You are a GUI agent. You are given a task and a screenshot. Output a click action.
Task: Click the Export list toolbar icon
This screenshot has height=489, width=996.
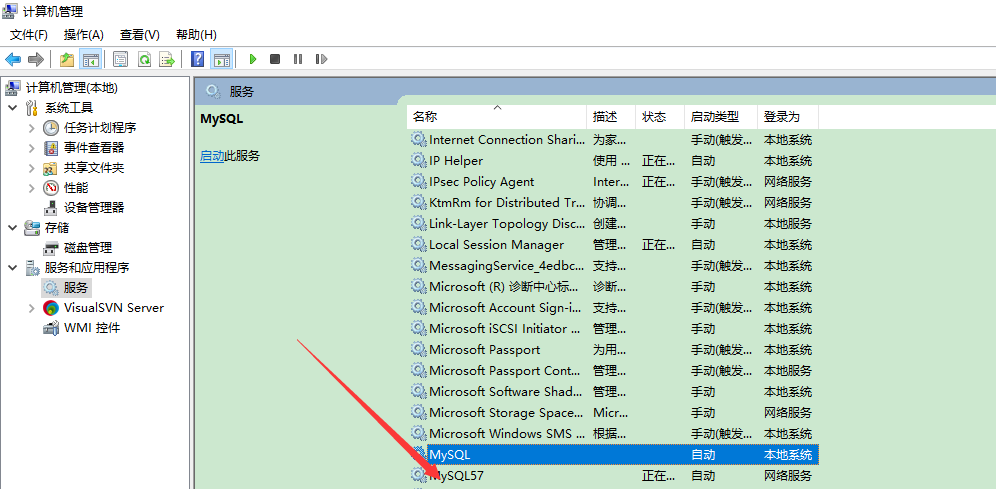click(x=167, y=59)
